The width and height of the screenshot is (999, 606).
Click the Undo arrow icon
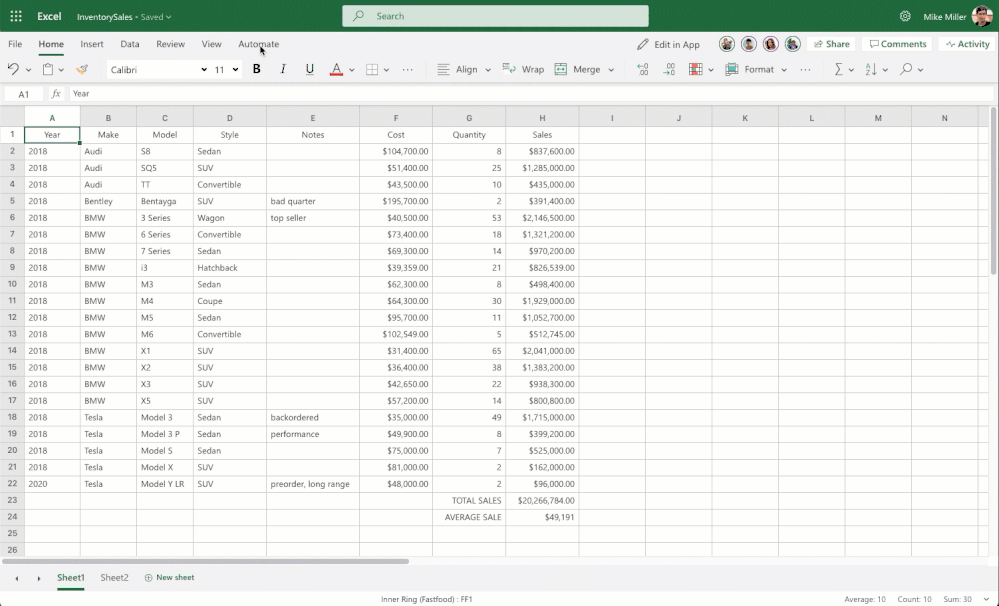click(13, 70)
